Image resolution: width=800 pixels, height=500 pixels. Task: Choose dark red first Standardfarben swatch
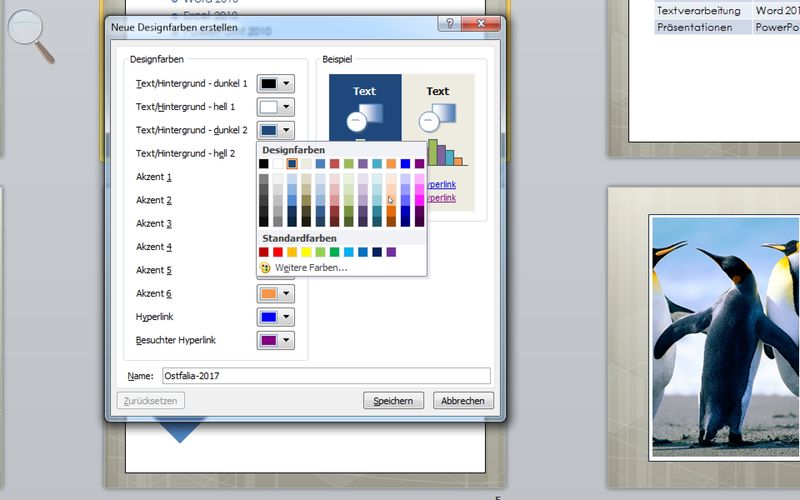[x=264, y=252]
